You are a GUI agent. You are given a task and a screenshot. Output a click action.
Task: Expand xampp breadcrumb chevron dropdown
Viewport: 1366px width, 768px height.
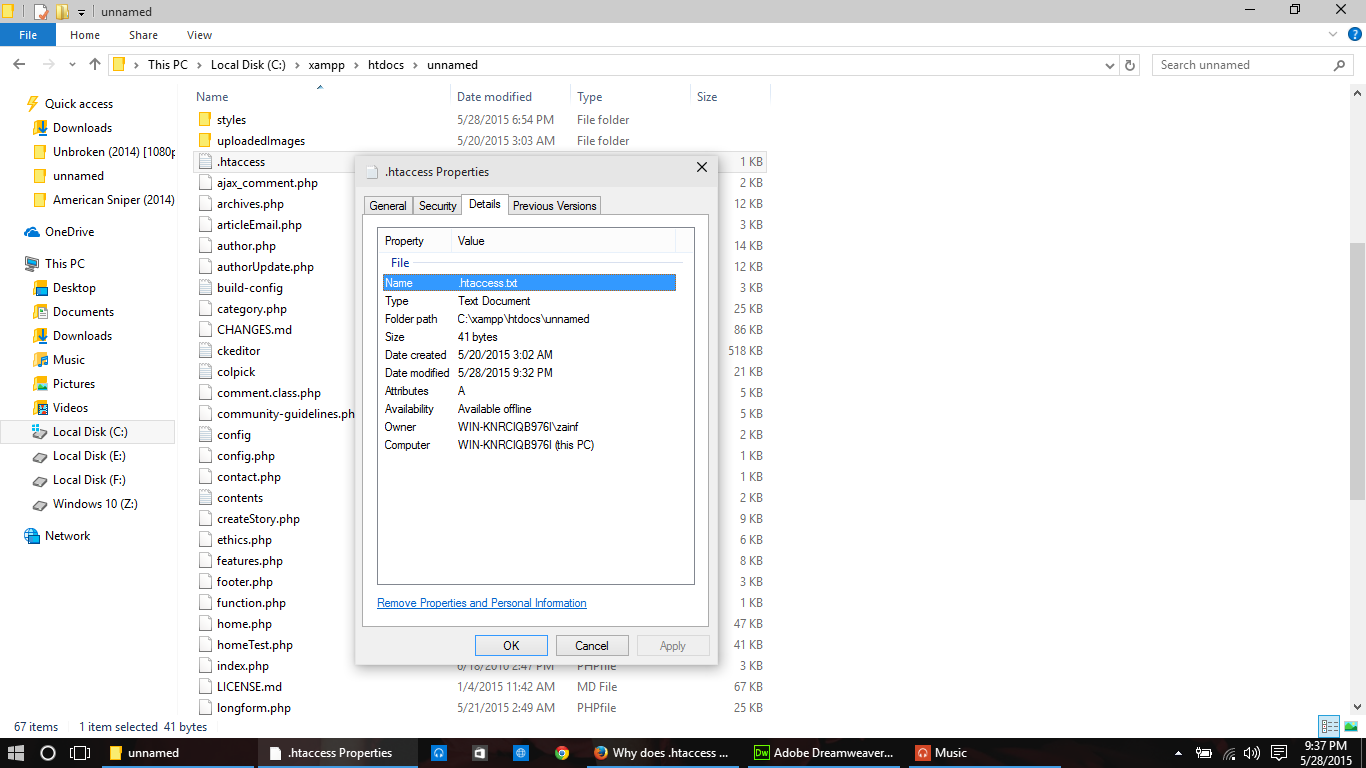tap(354, 65)
